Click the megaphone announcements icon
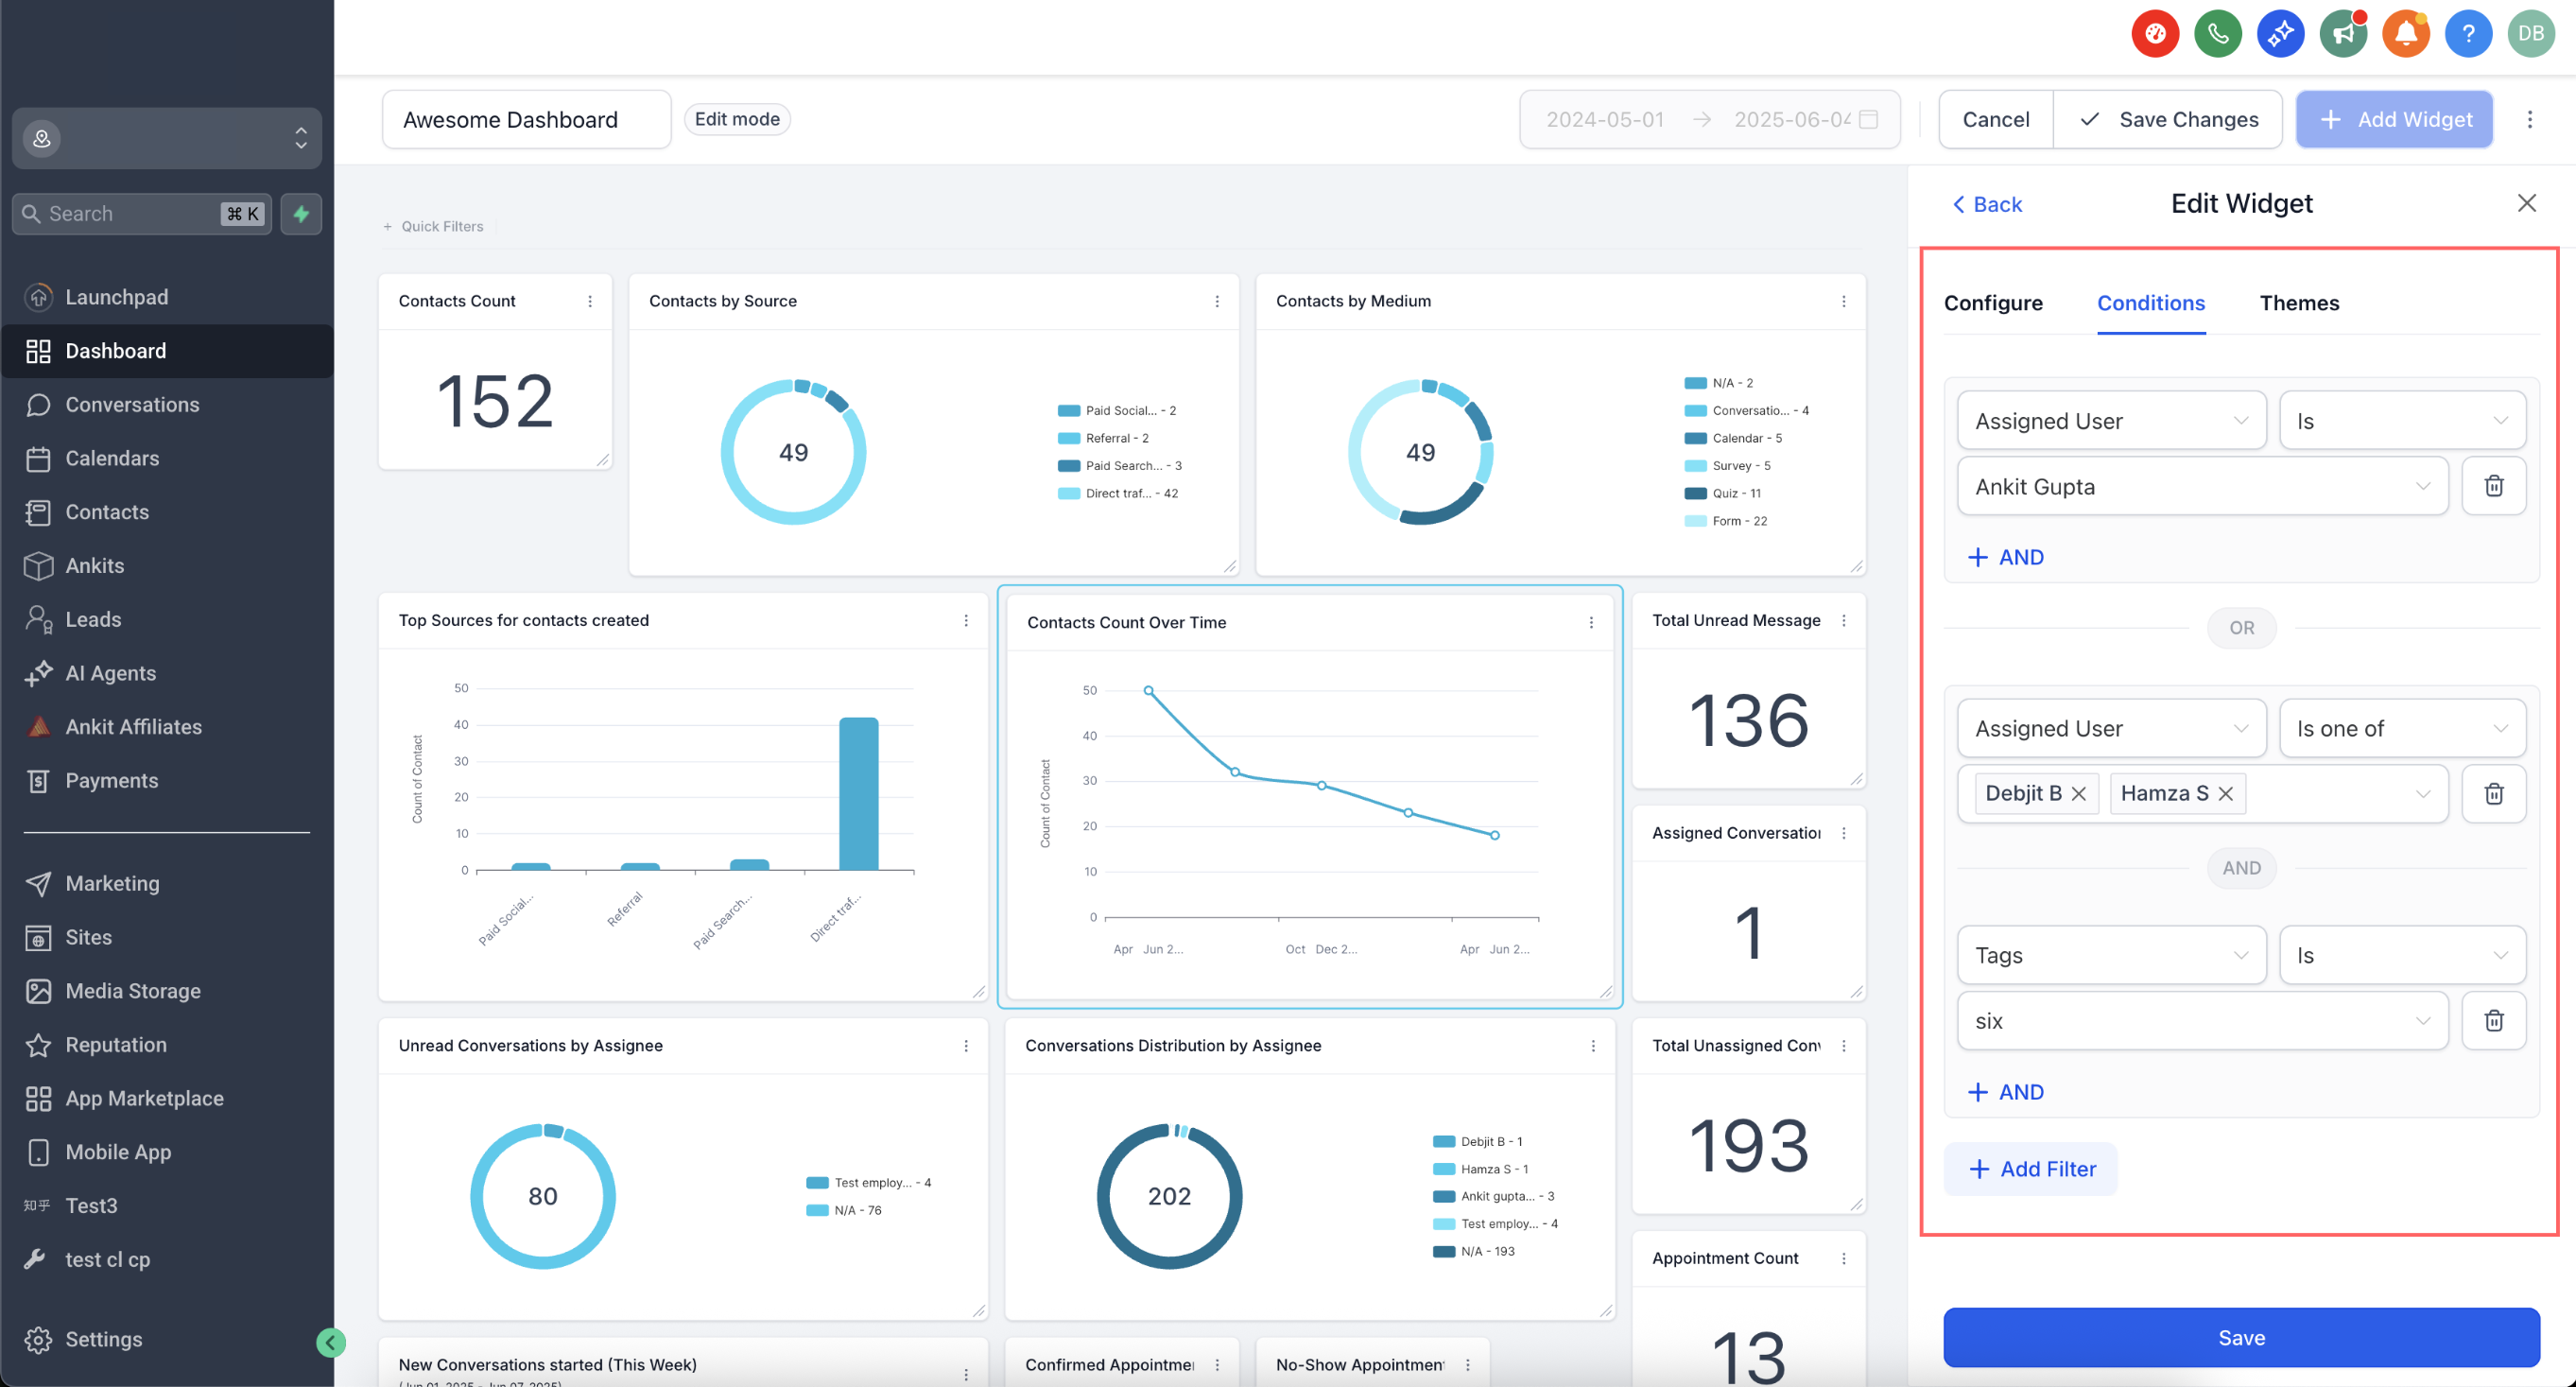 2342,34
